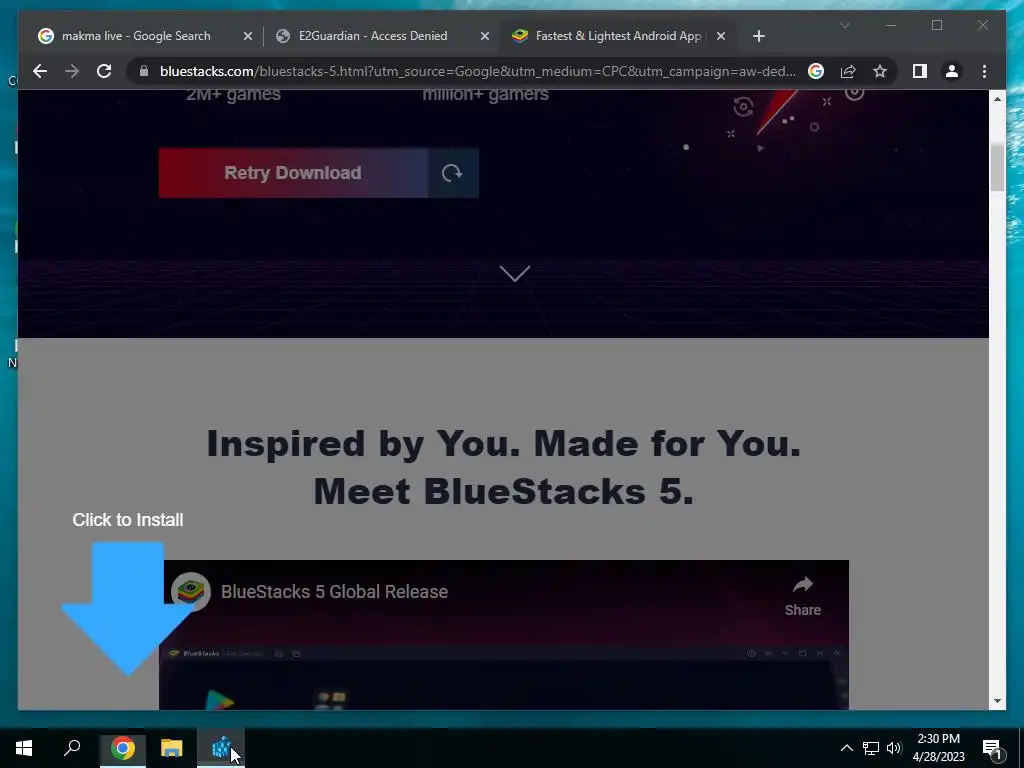The width and height of the screenshot is (1024, 768).
Task: Open network status in system tray
Action: [871, 748]
